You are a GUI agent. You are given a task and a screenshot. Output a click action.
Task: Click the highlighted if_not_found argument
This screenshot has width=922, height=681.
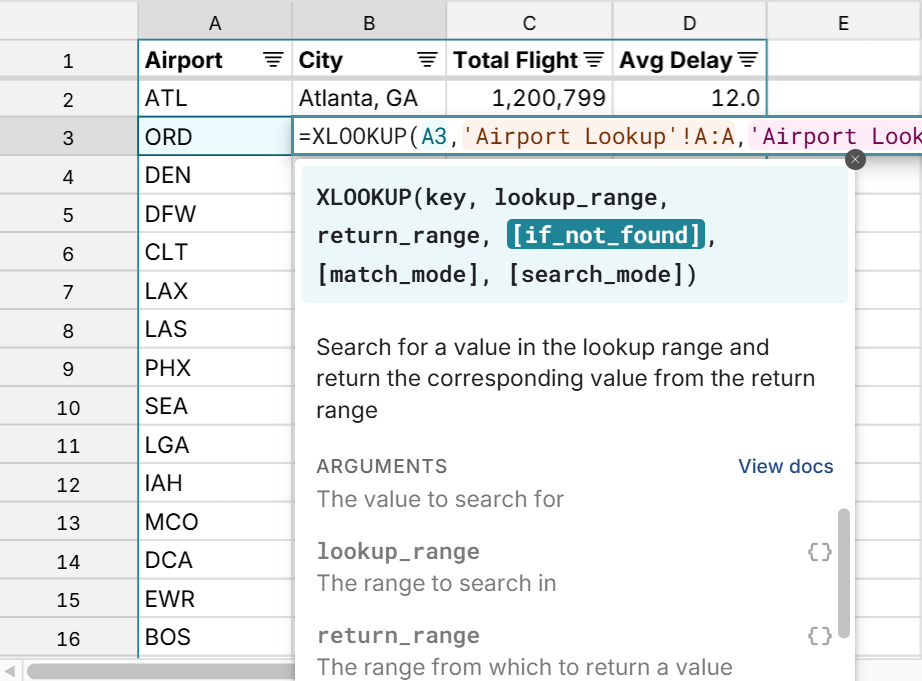click(x=607, y=235)
